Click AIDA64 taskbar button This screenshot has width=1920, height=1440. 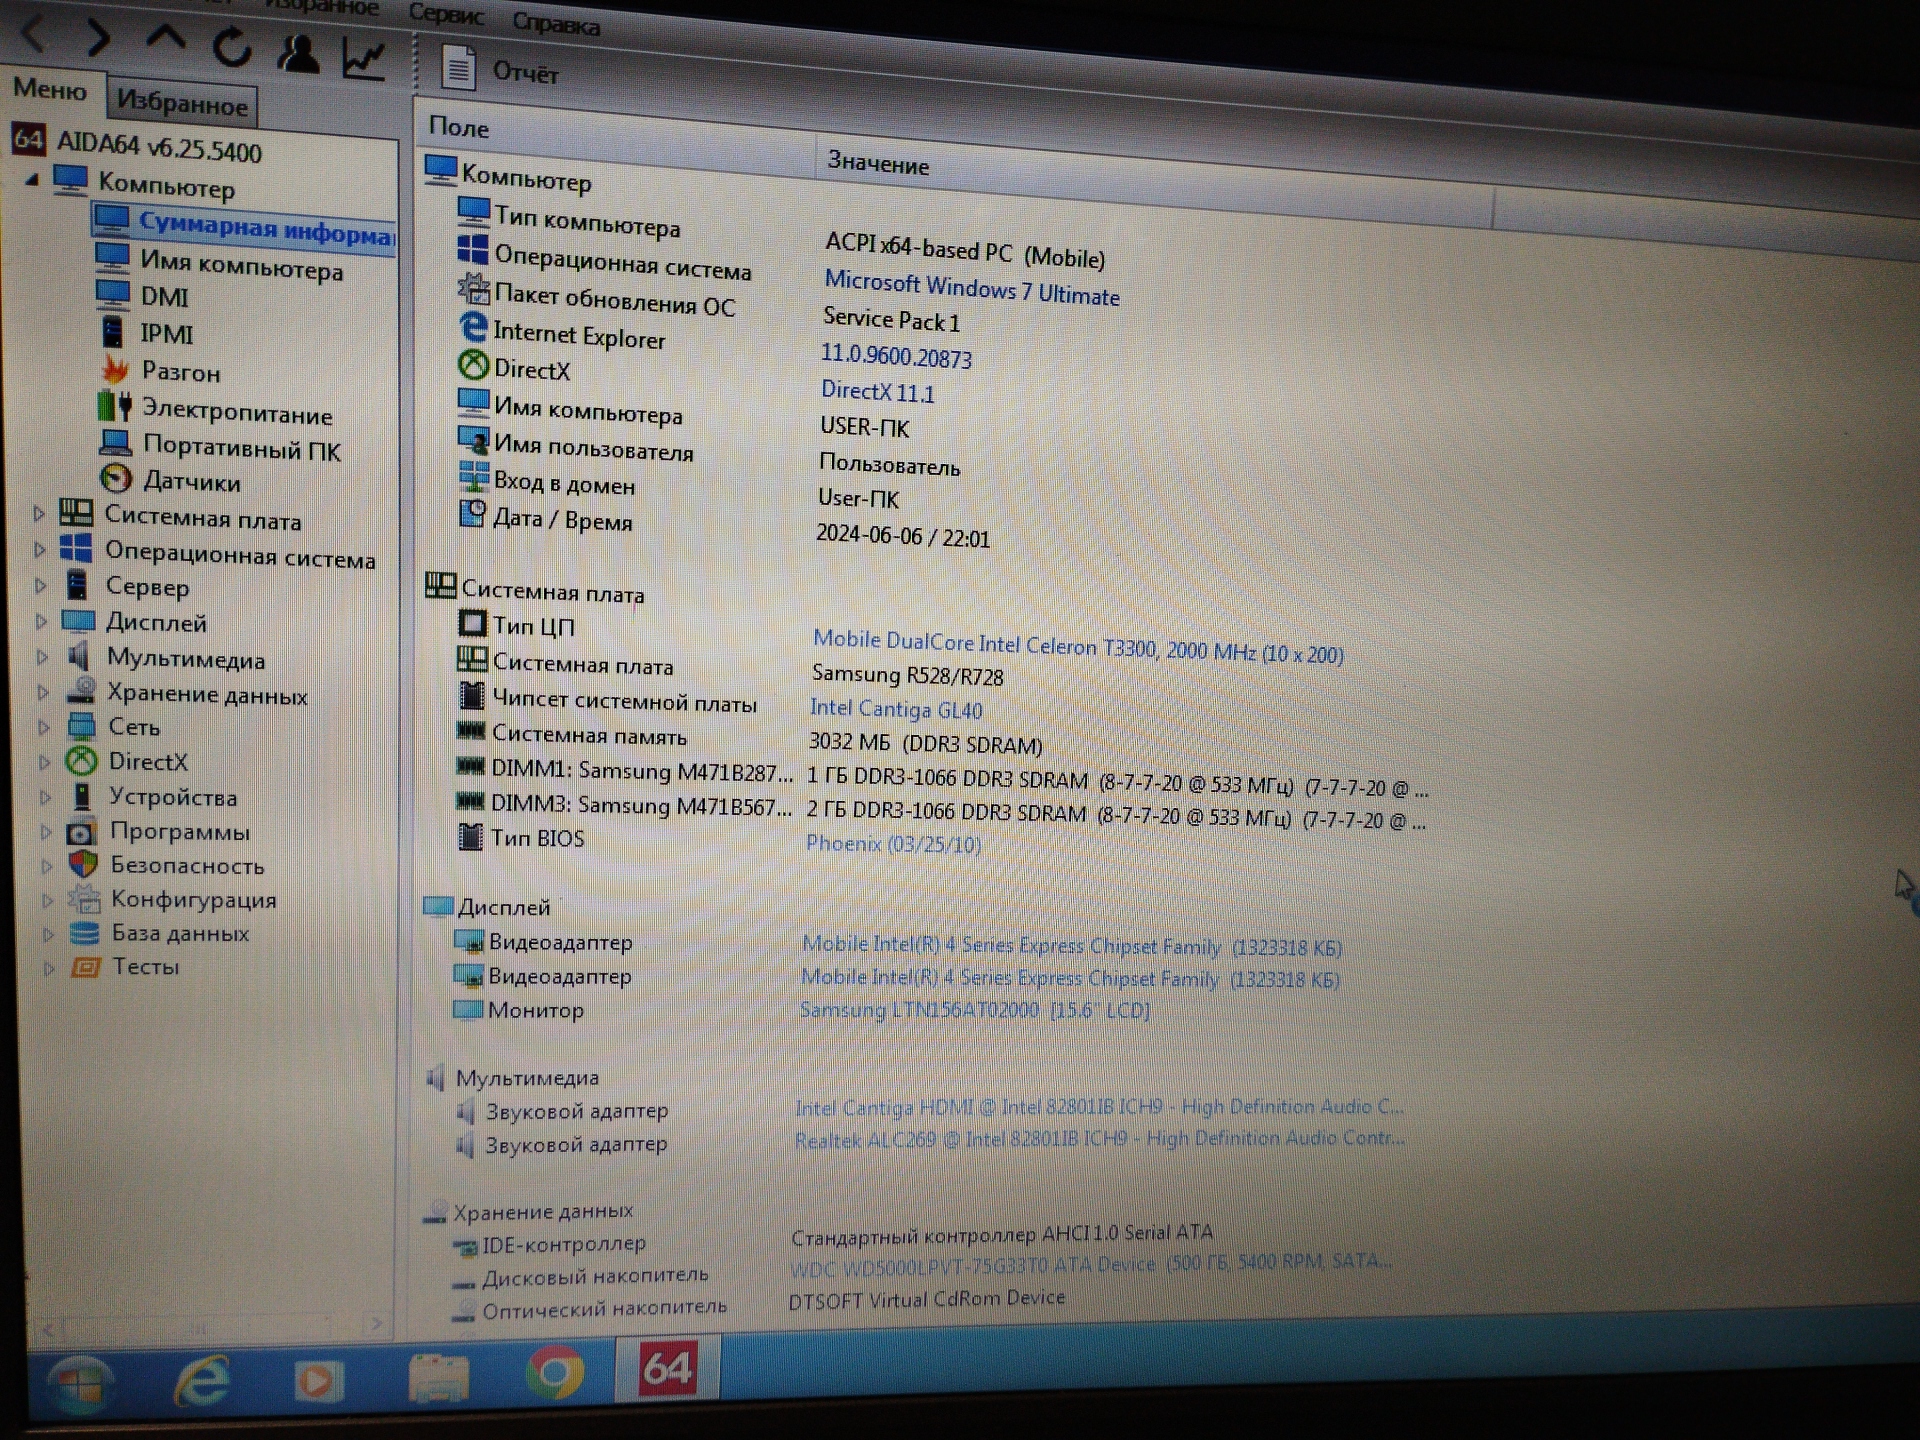667,1368
